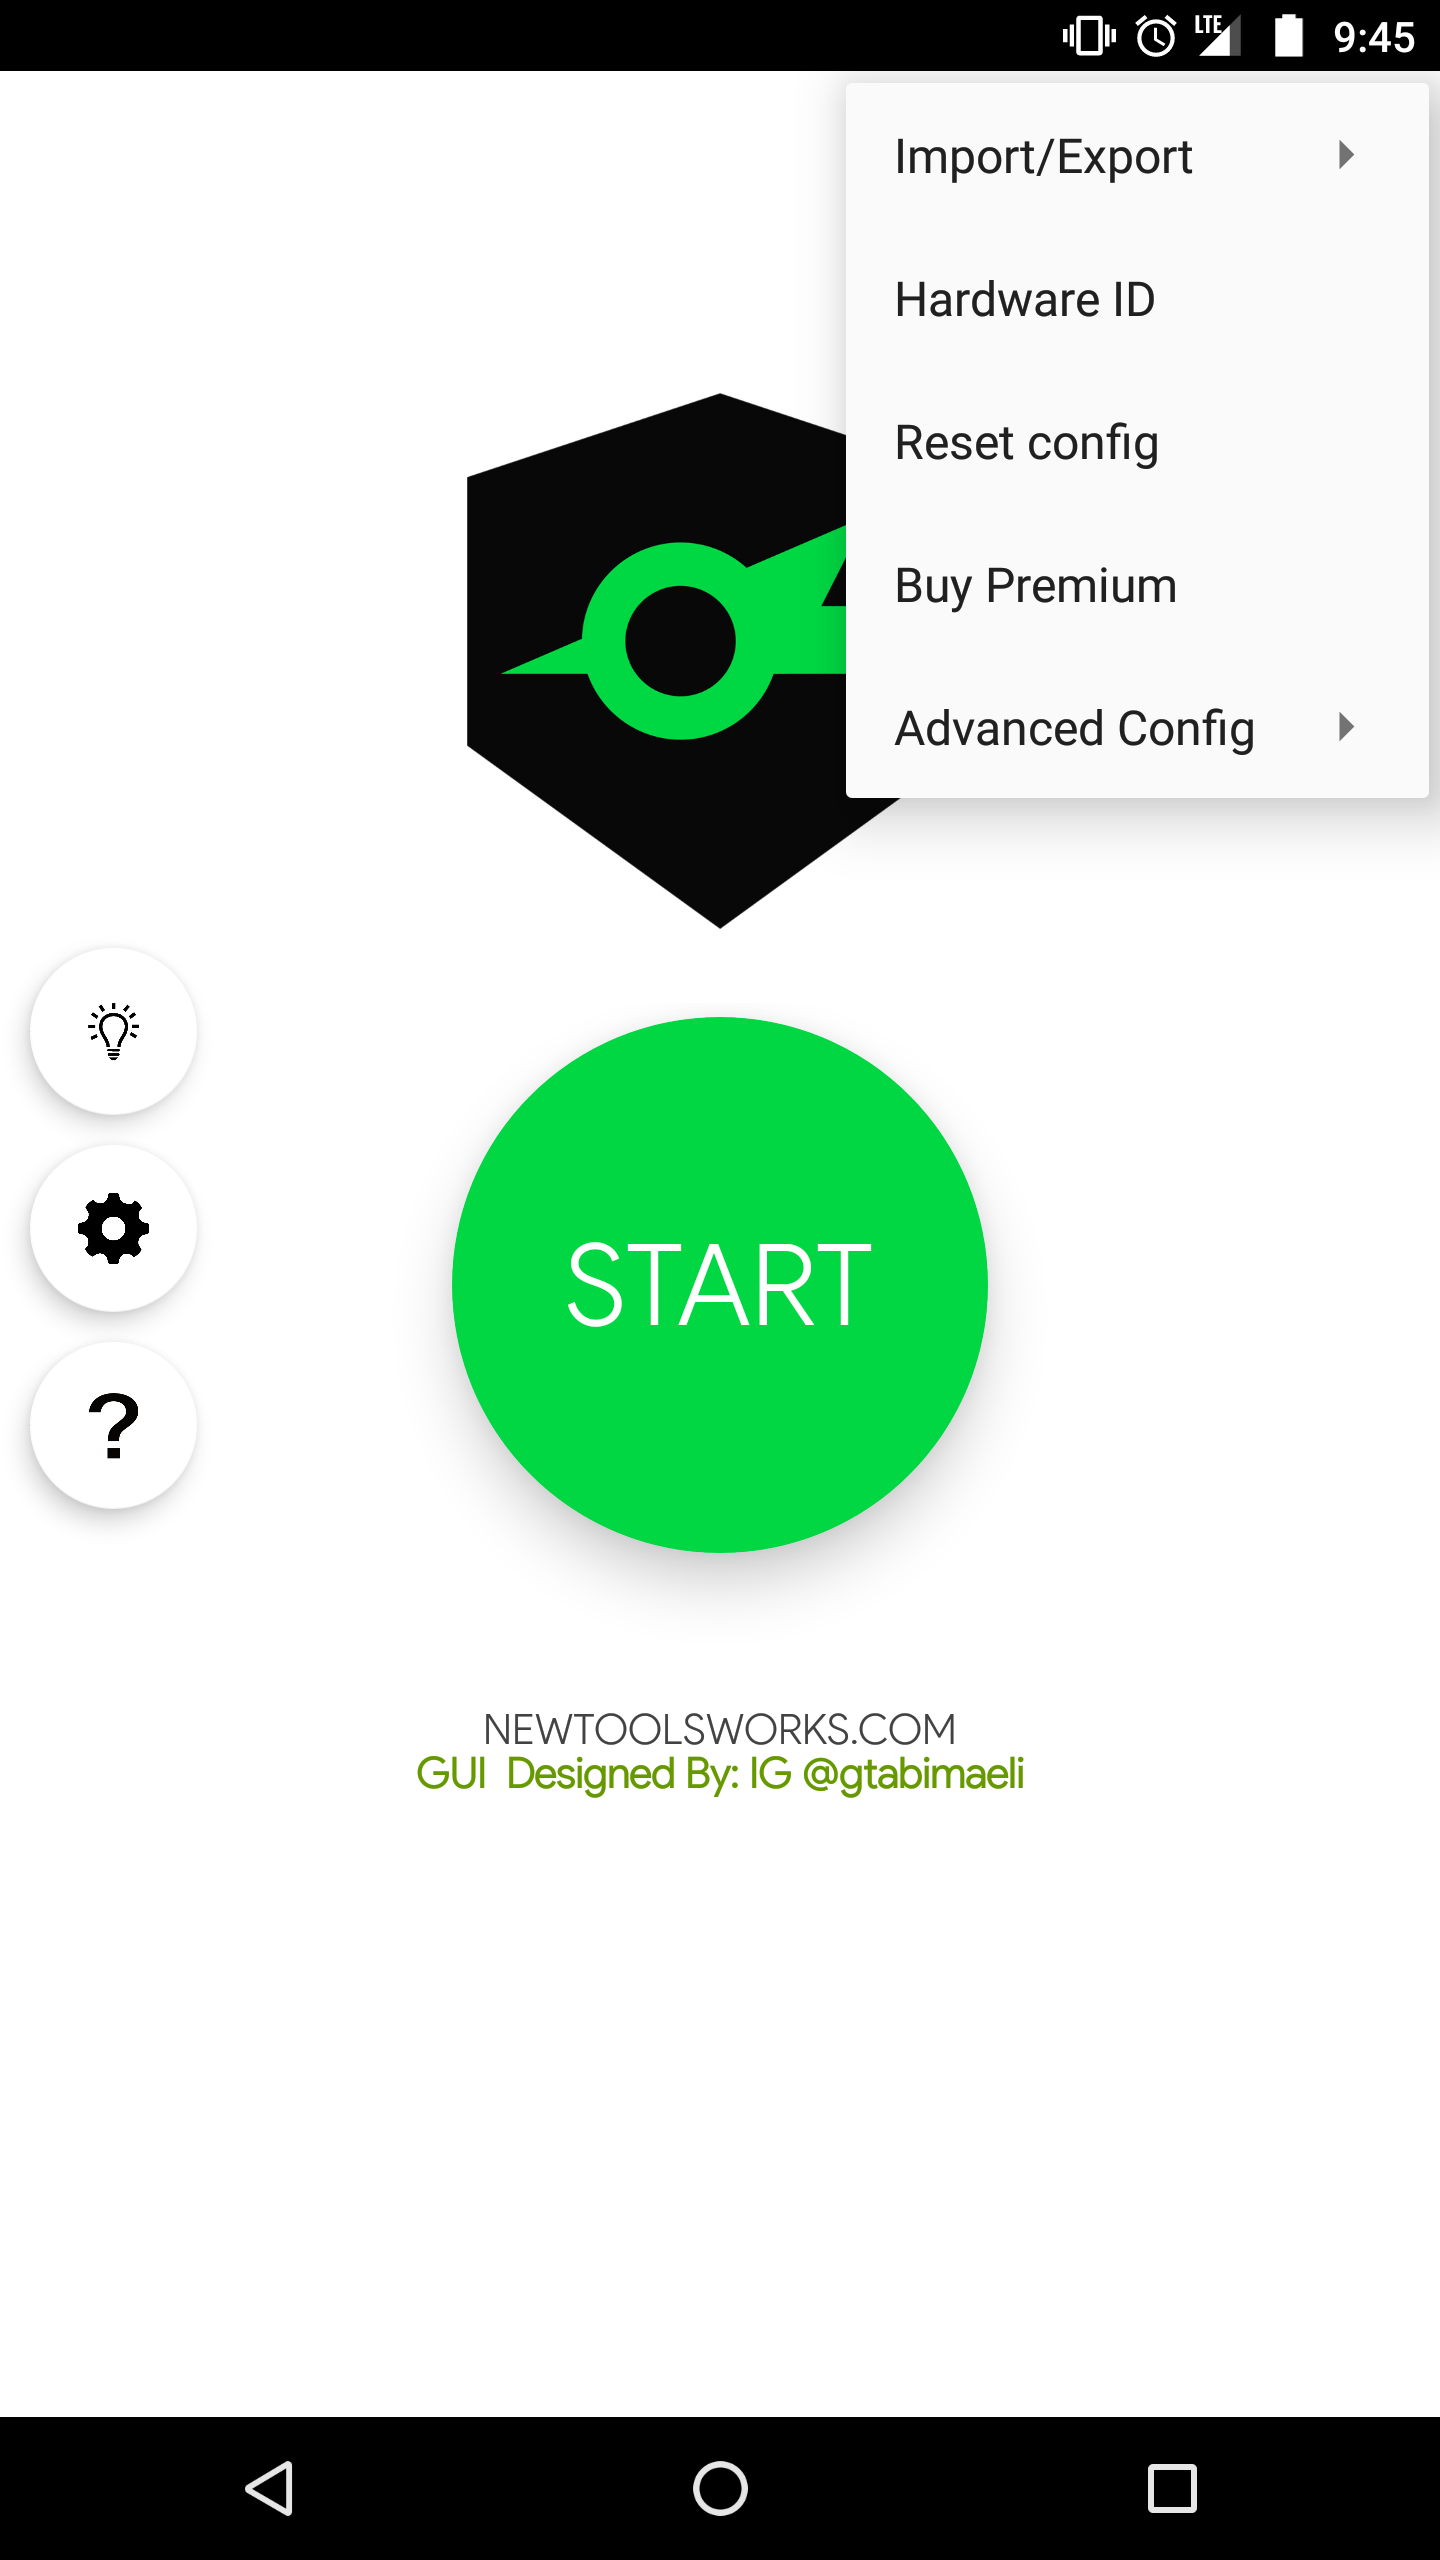Select Hardware ID from the menu
1440x2560 pixels.
(x=1137, y=299)
